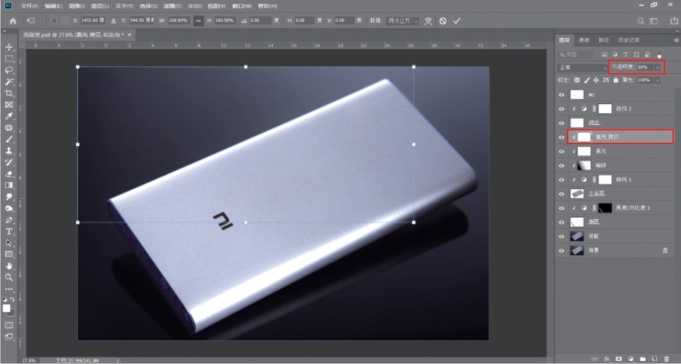Click the Delete layer trash icon

667,359
